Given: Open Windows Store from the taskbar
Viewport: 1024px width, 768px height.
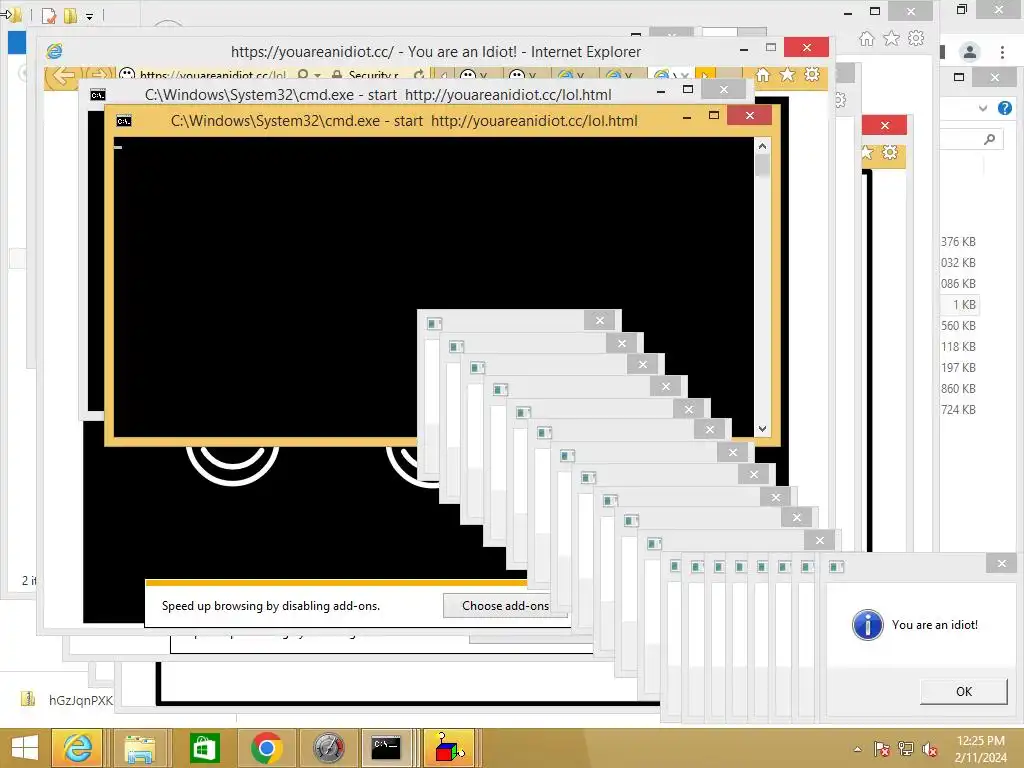Looking at the screenshot, I should pyautogui.click(x=204, y=748).
